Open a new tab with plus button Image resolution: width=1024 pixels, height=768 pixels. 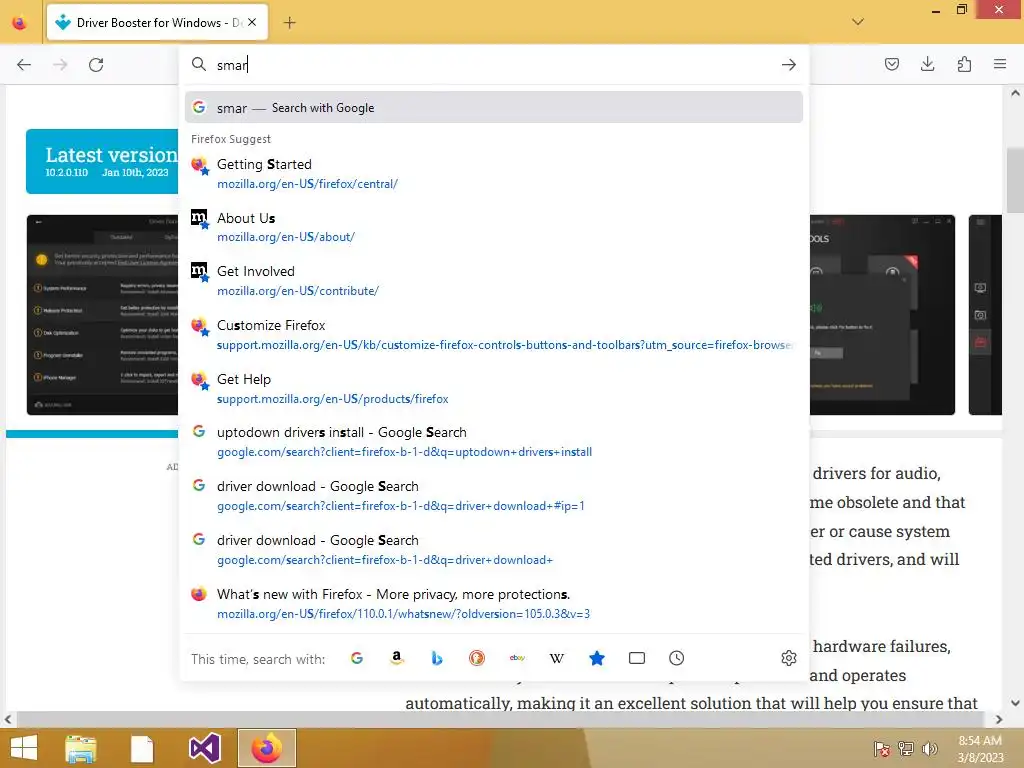290,23
